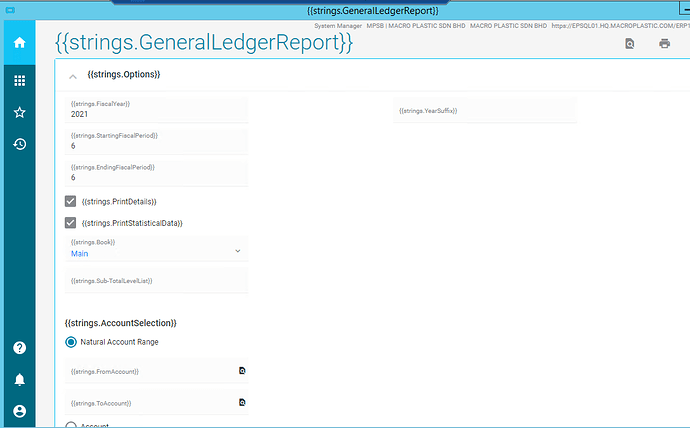The width and height of the screenshot is (690, 428).
Task: Open Favorites star icon in sidebar
Action: point(19,113)
